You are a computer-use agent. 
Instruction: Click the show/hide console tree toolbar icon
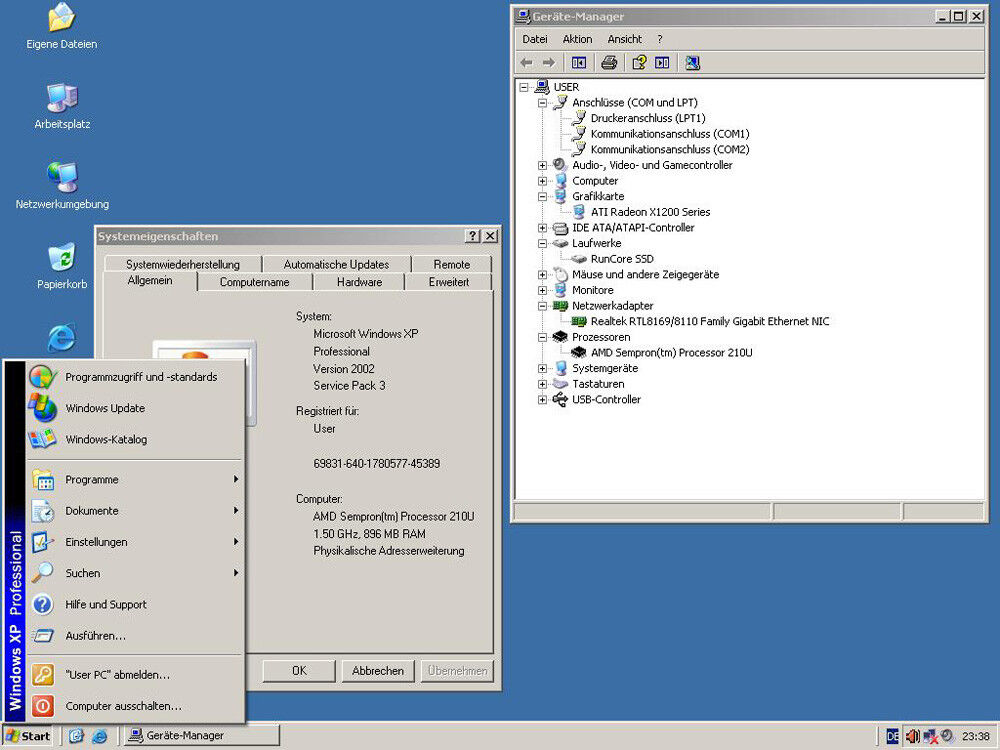[x=578, y=62]
